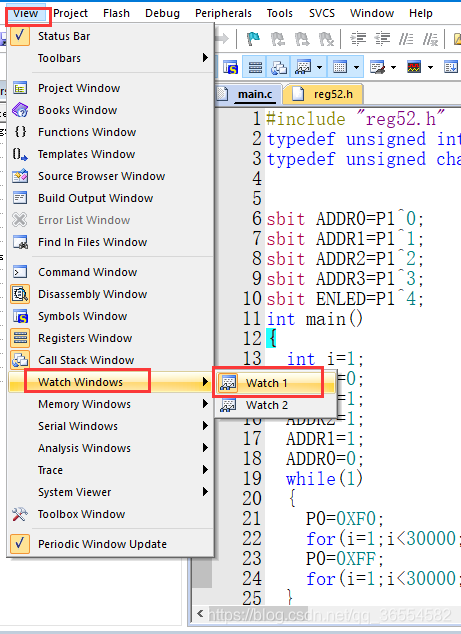Select Watch 1 from the submenu

tap(275, 383)
